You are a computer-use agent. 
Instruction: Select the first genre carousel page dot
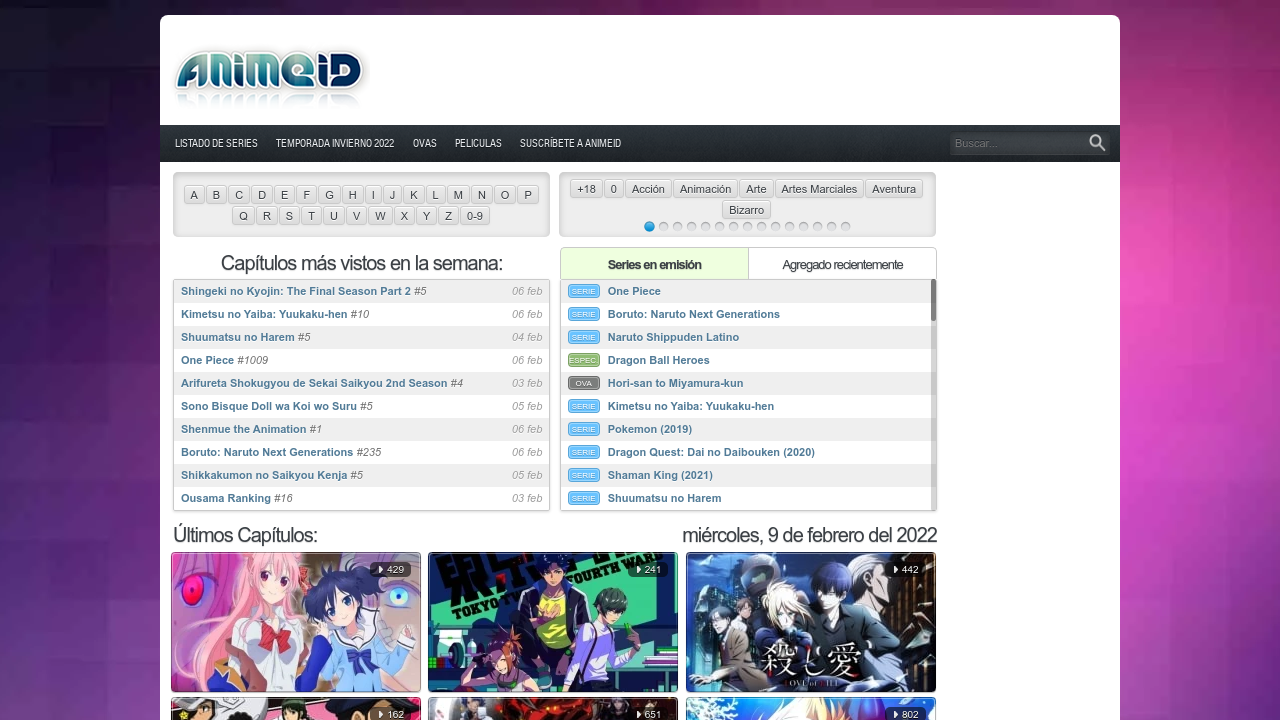[x=650, y=227]
